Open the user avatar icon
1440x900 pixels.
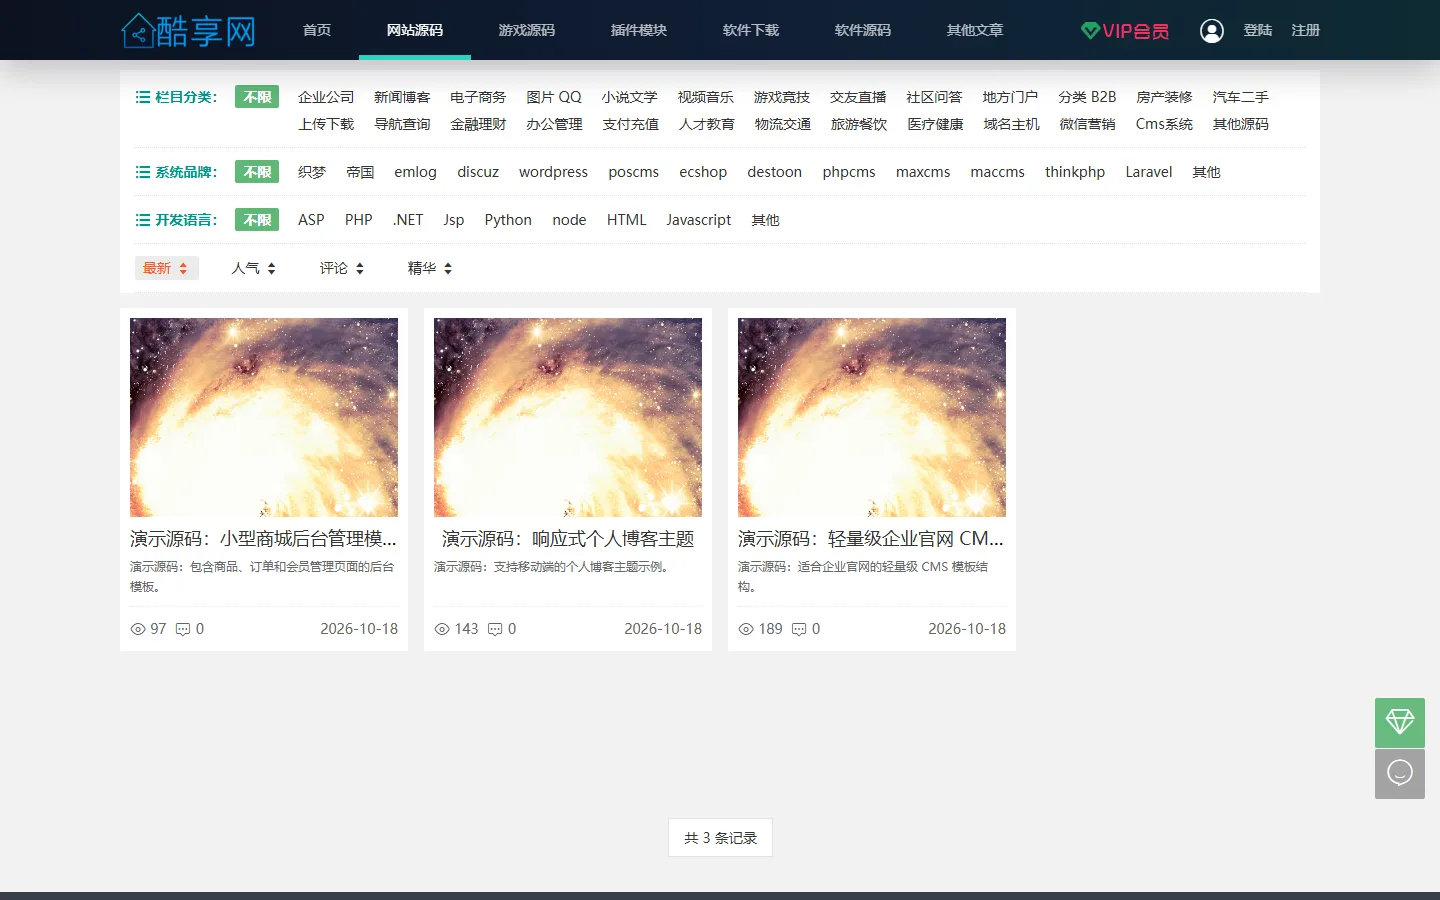pos(1212,31)
